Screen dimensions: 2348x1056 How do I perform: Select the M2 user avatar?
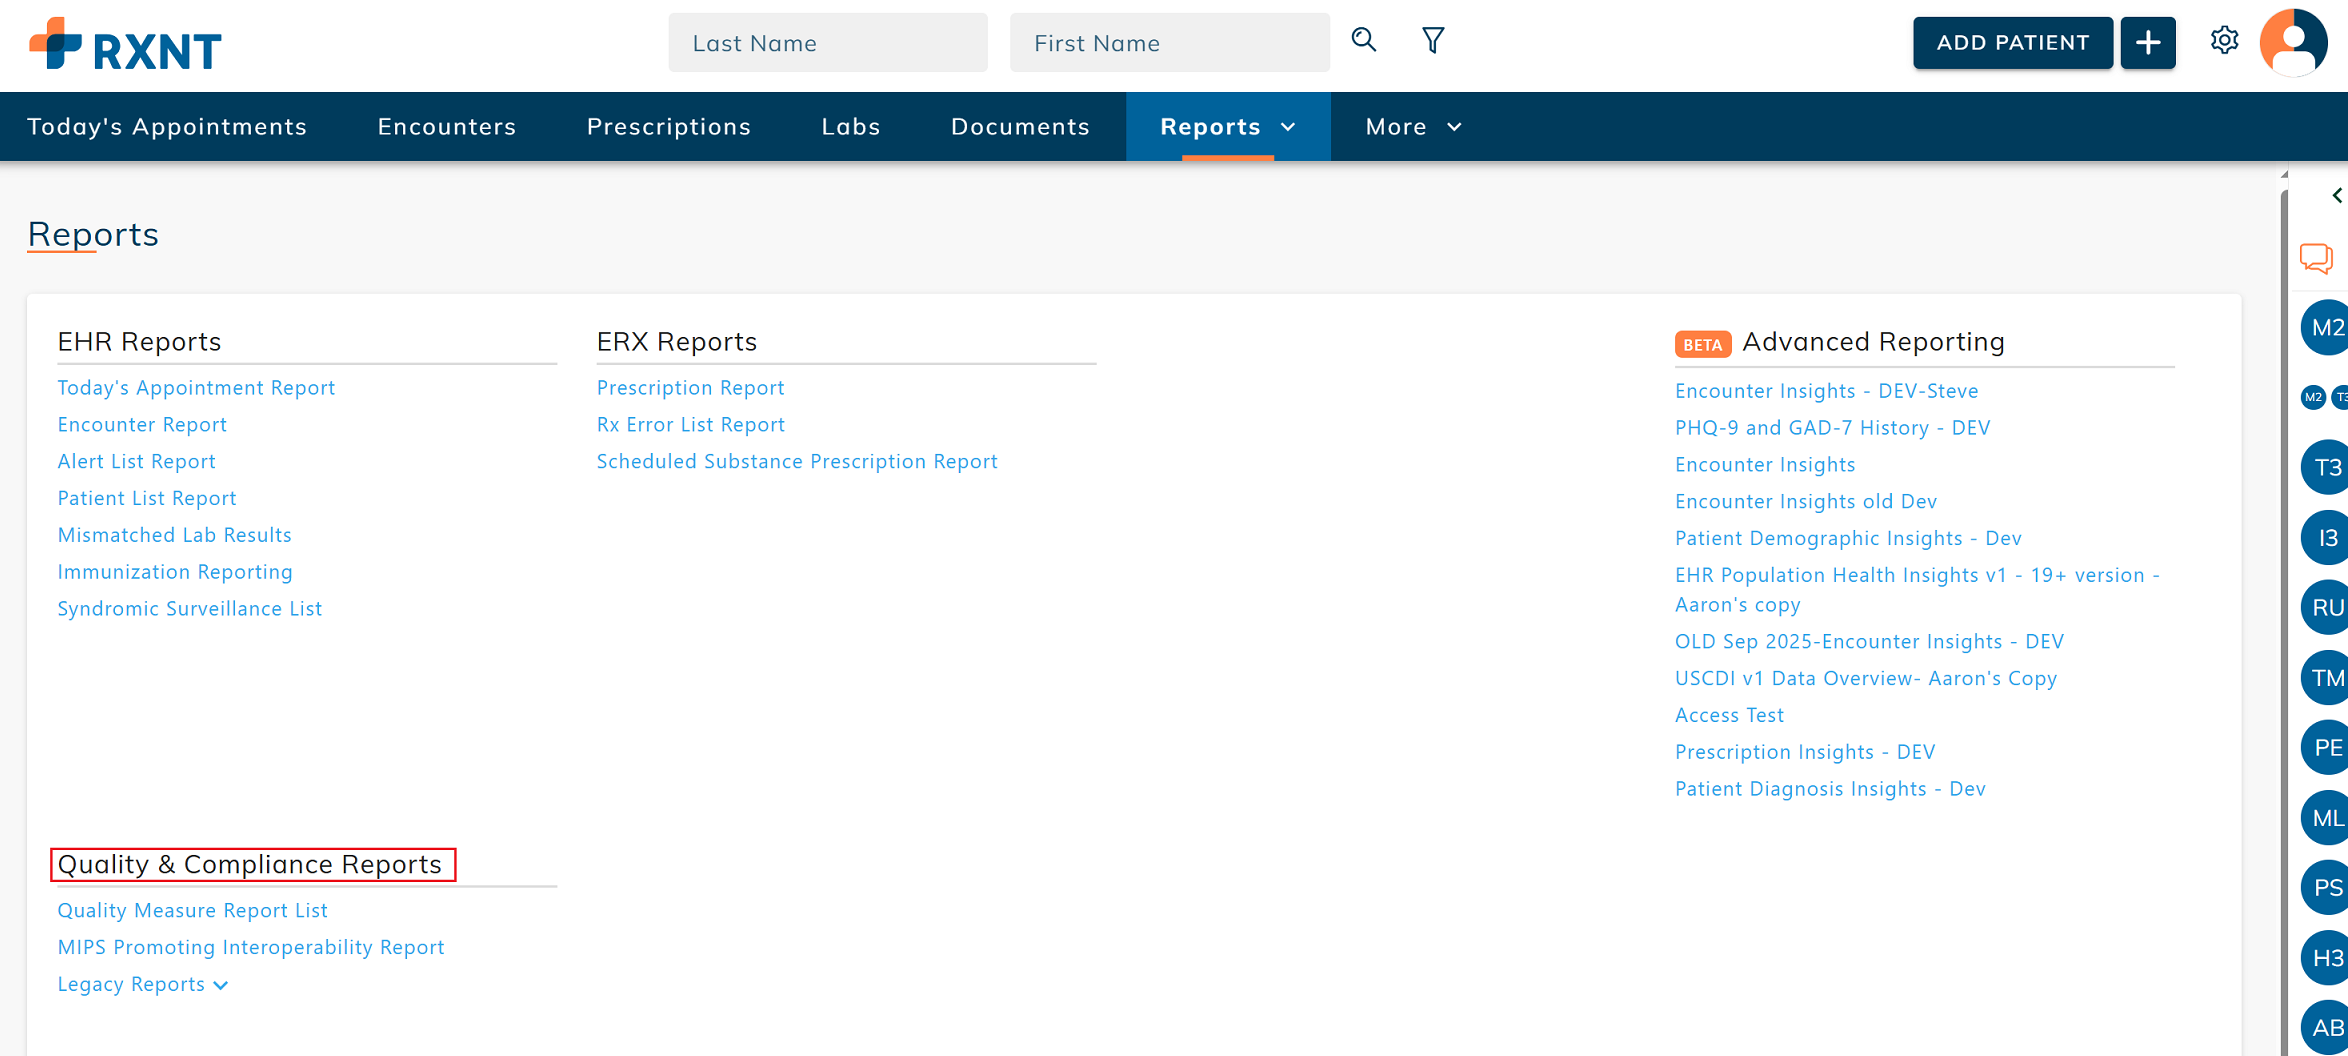2326,328
